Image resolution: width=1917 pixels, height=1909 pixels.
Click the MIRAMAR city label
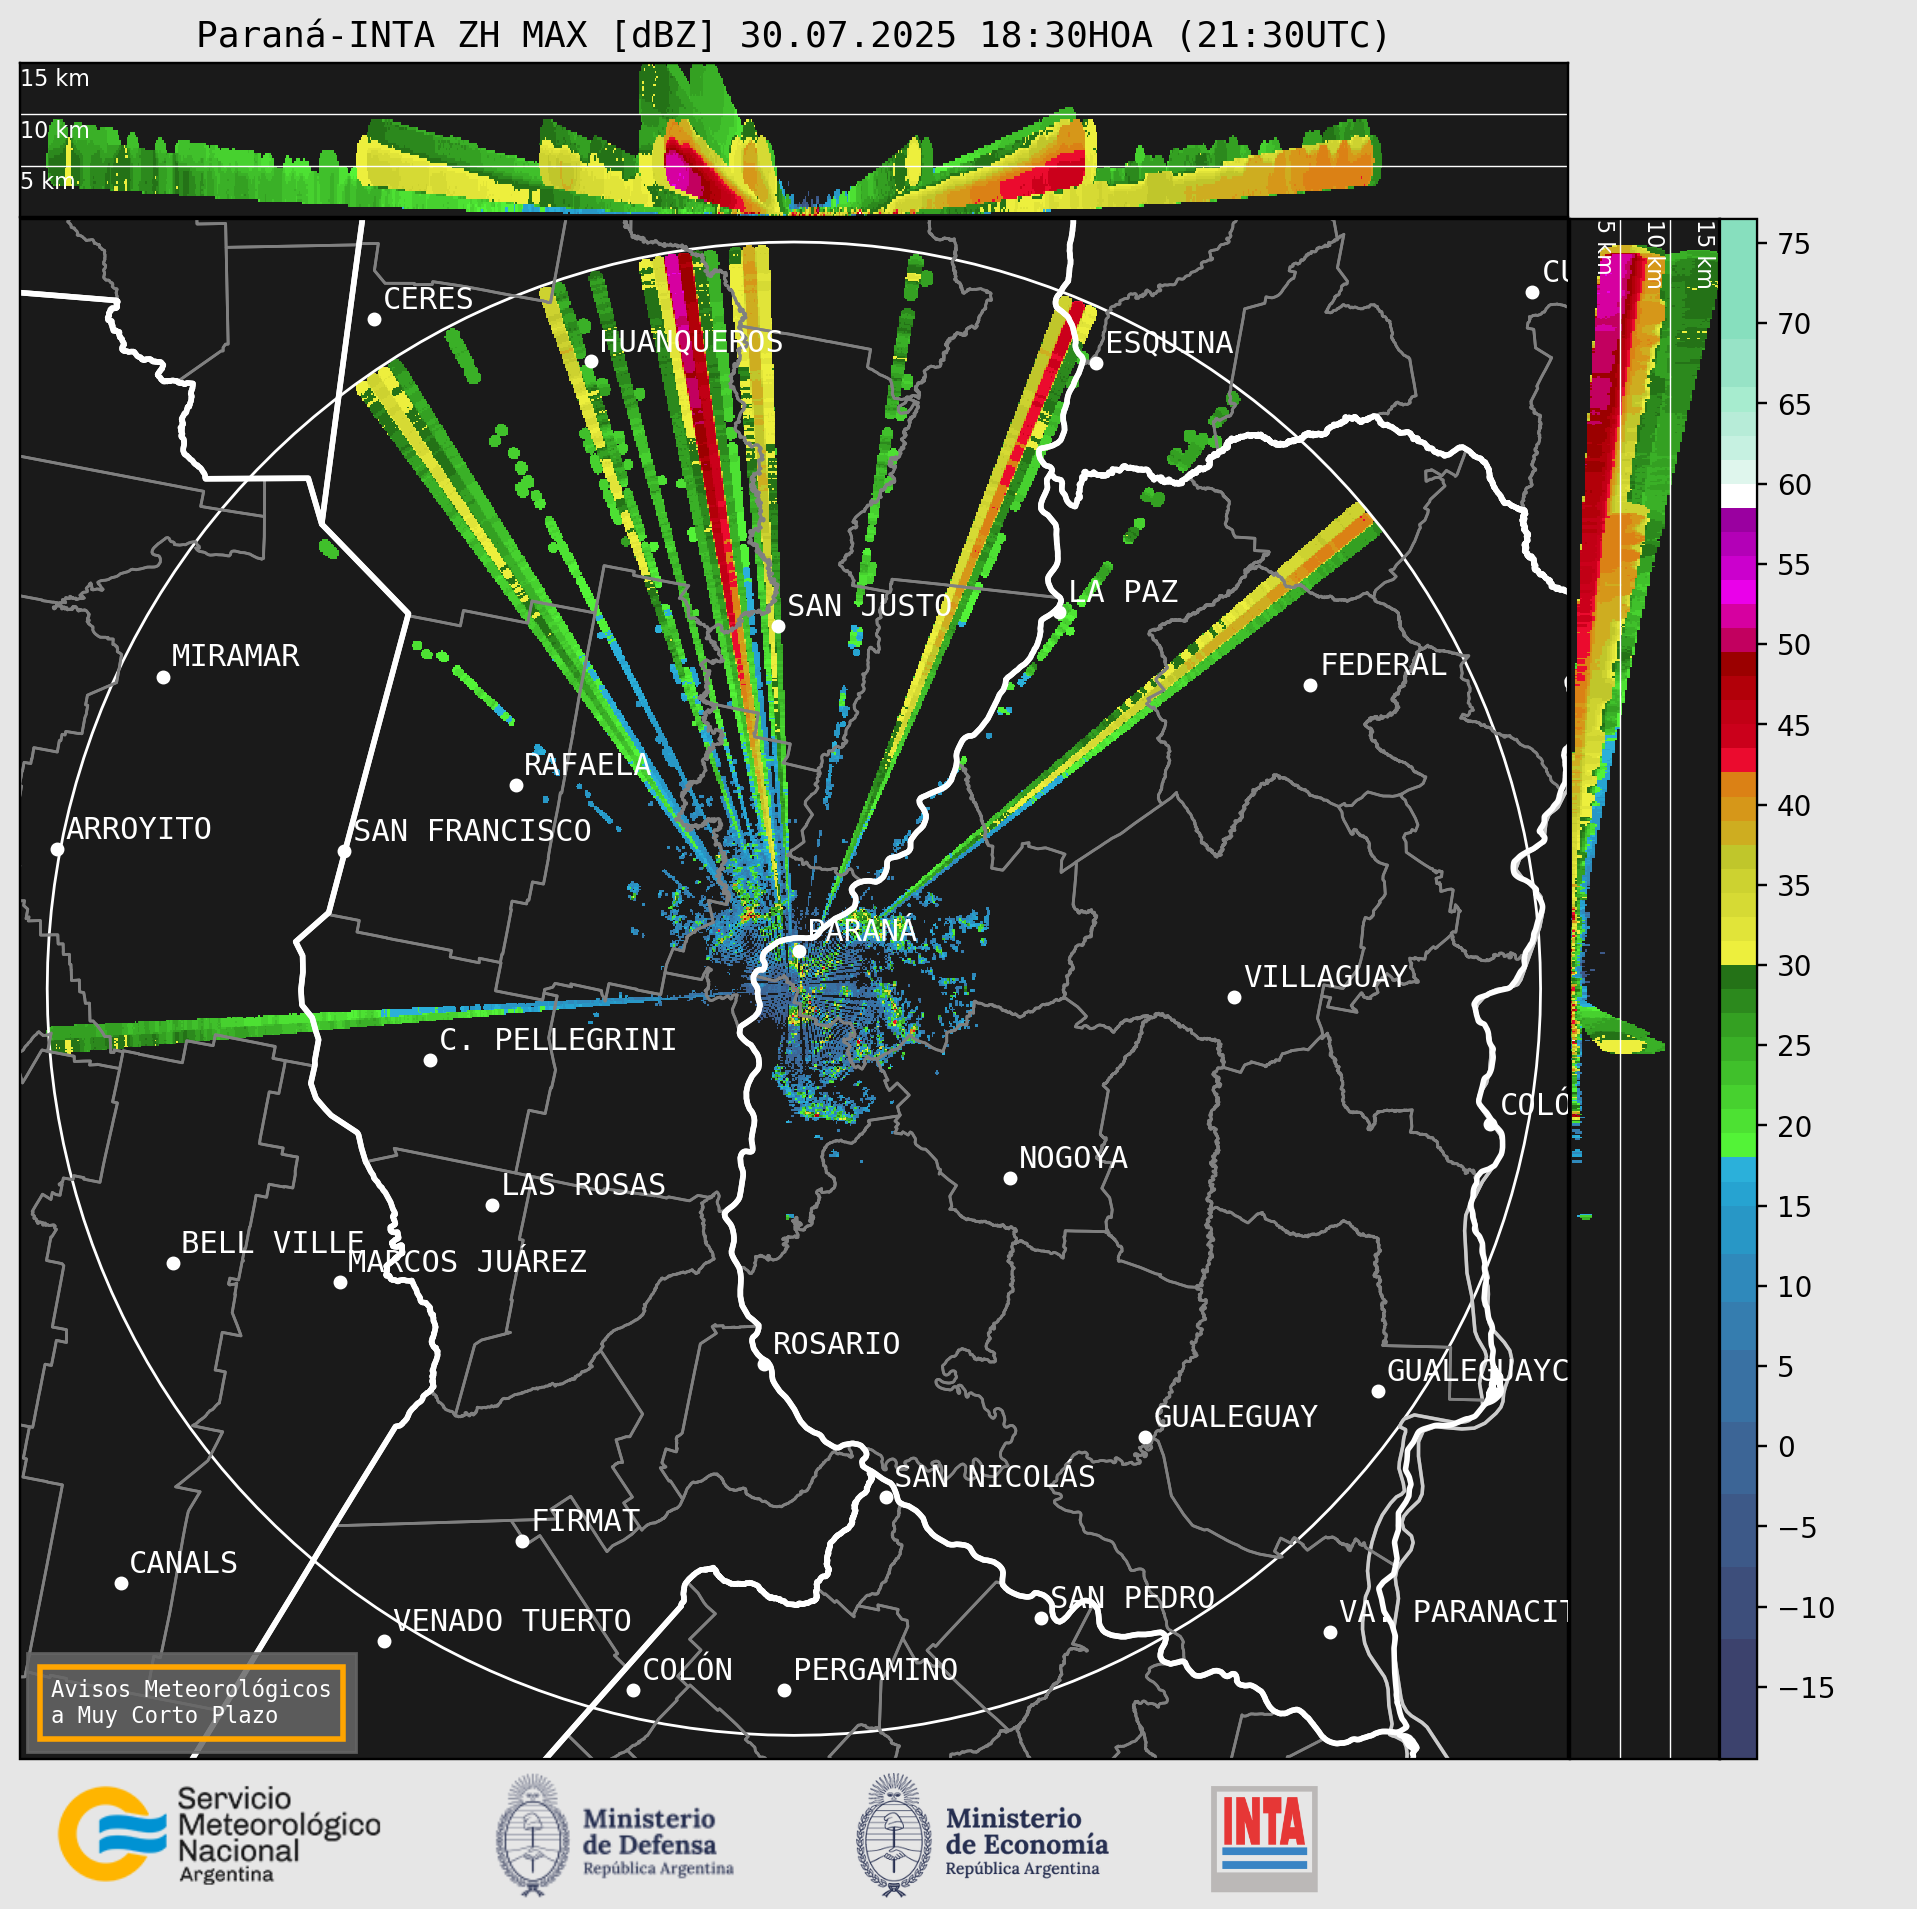pyautogui.click(x=235, y=656)
